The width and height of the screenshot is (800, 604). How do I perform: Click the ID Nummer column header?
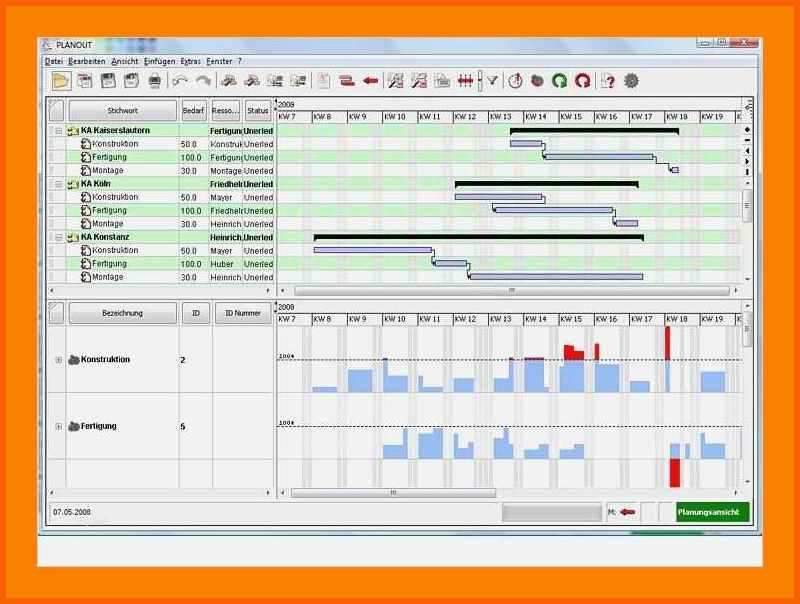(x=243, y=313)
